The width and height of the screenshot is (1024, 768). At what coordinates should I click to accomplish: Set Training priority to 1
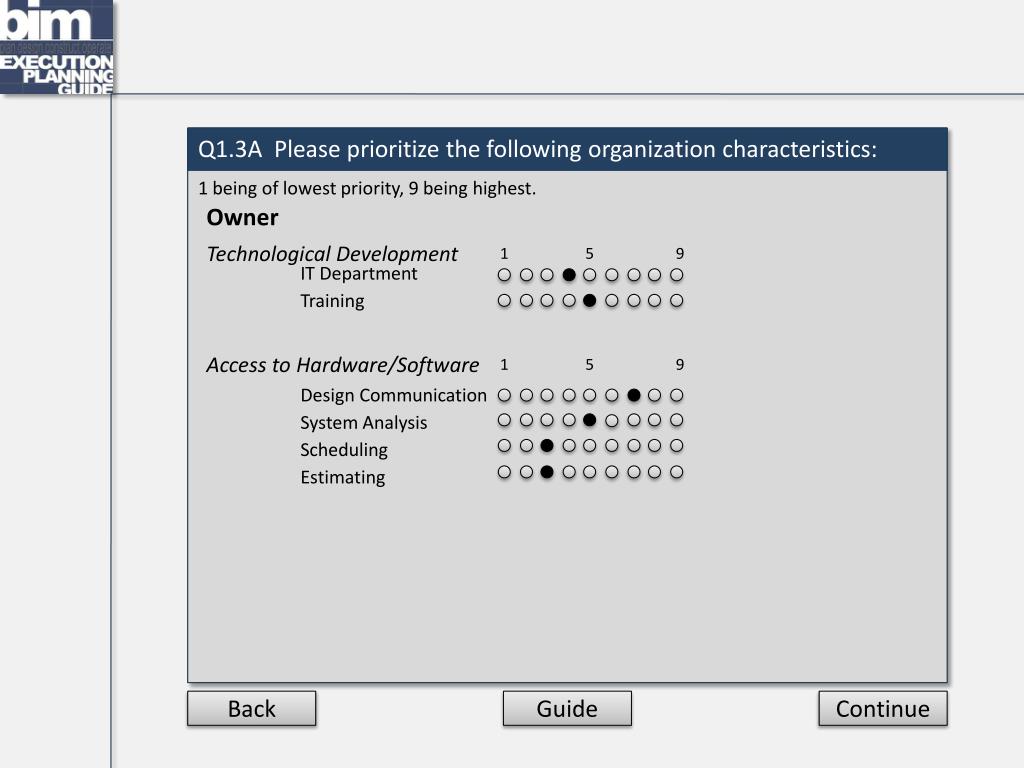click(x=504, y=300)
